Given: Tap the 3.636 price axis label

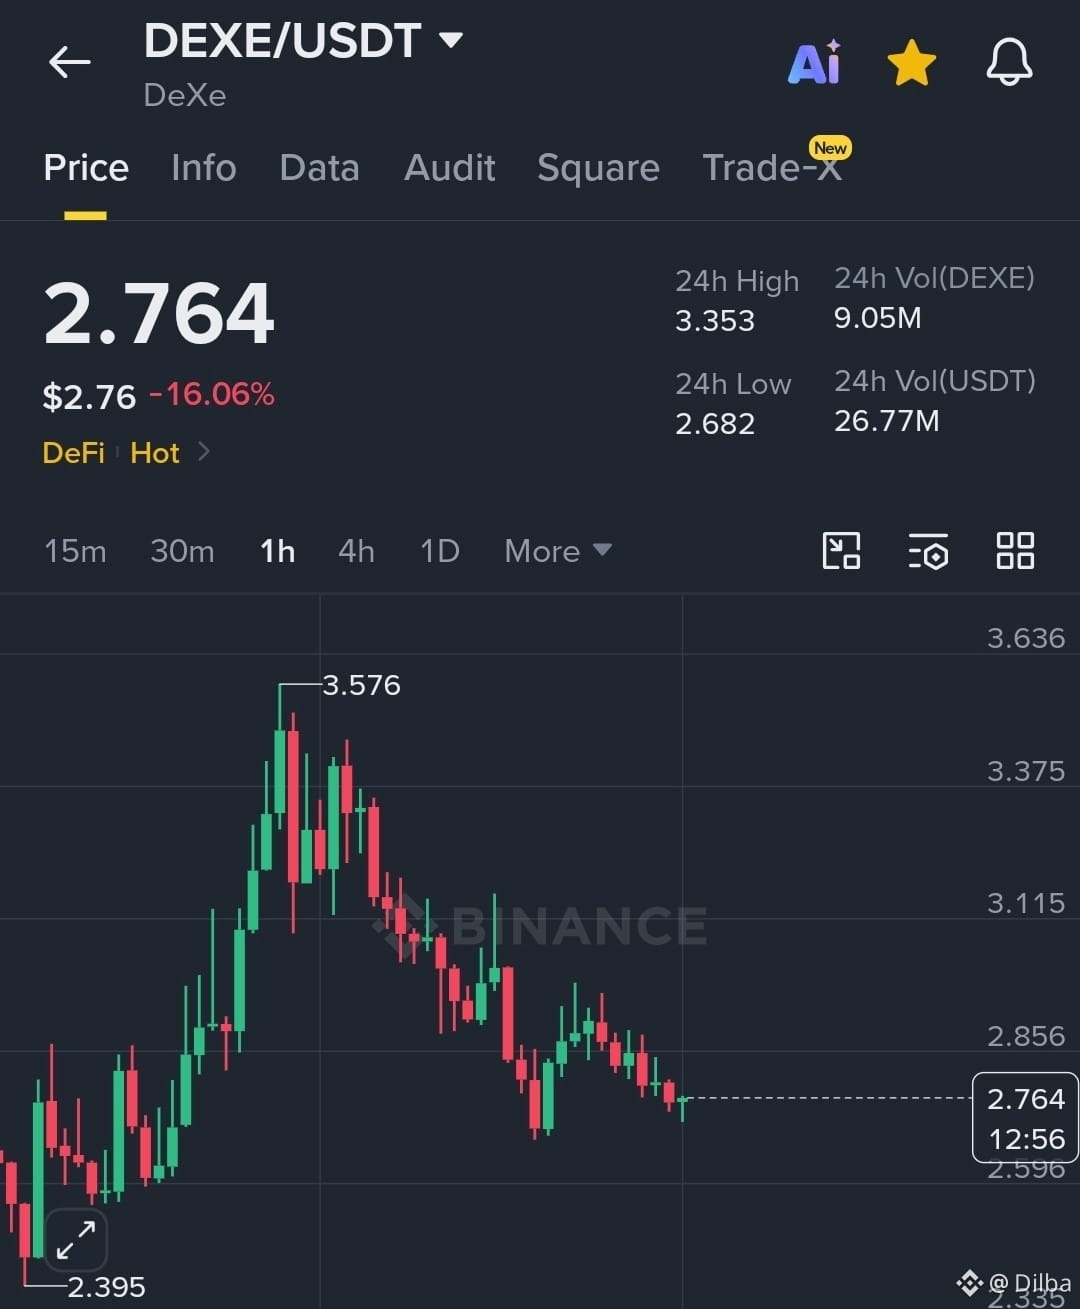Looking at the screenshot, I should coord(1026,638).
